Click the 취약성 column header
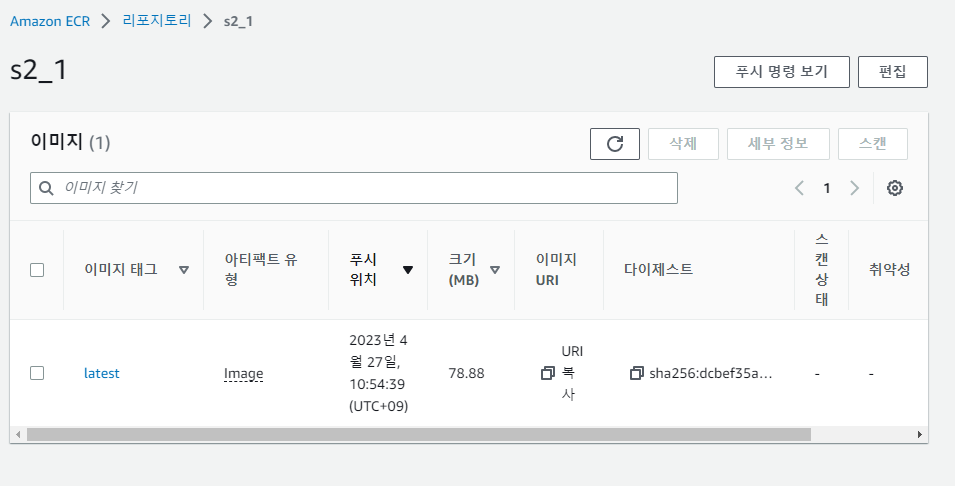The width and height of the screenshot is (955, 486). click(x=889, y=269)
